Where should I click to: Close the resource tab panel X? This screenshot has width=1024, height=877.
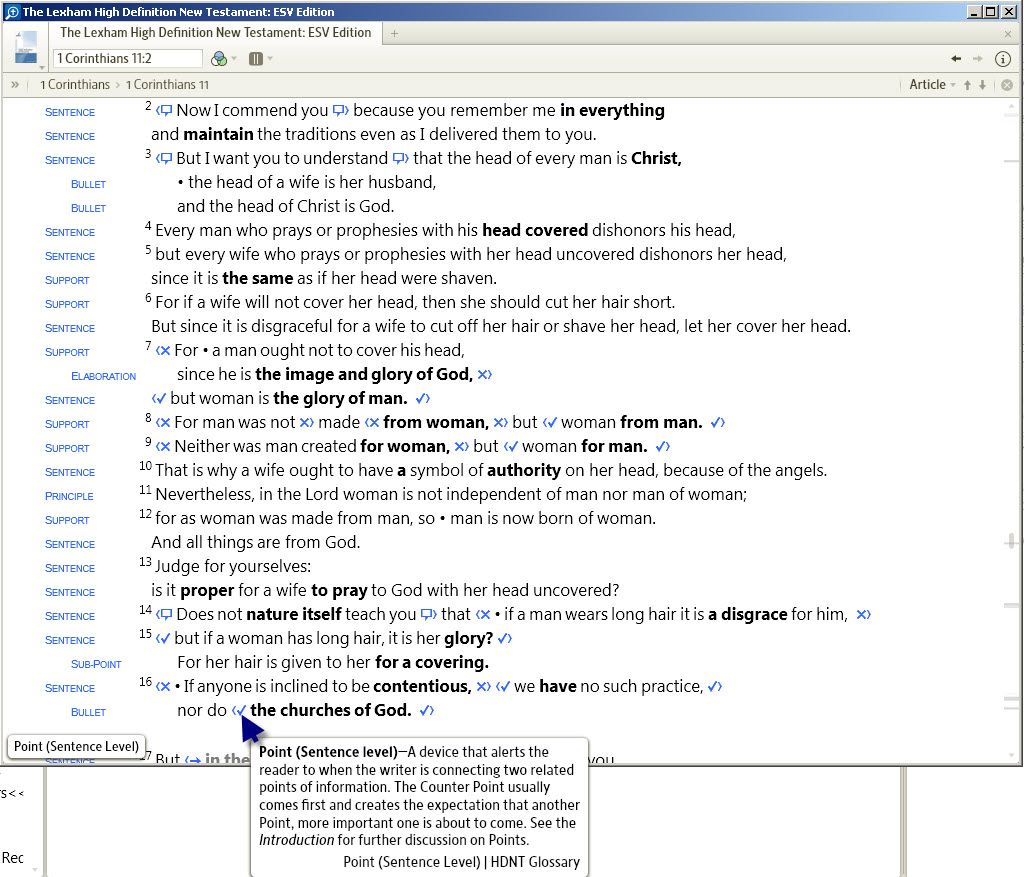[1008, 33]
